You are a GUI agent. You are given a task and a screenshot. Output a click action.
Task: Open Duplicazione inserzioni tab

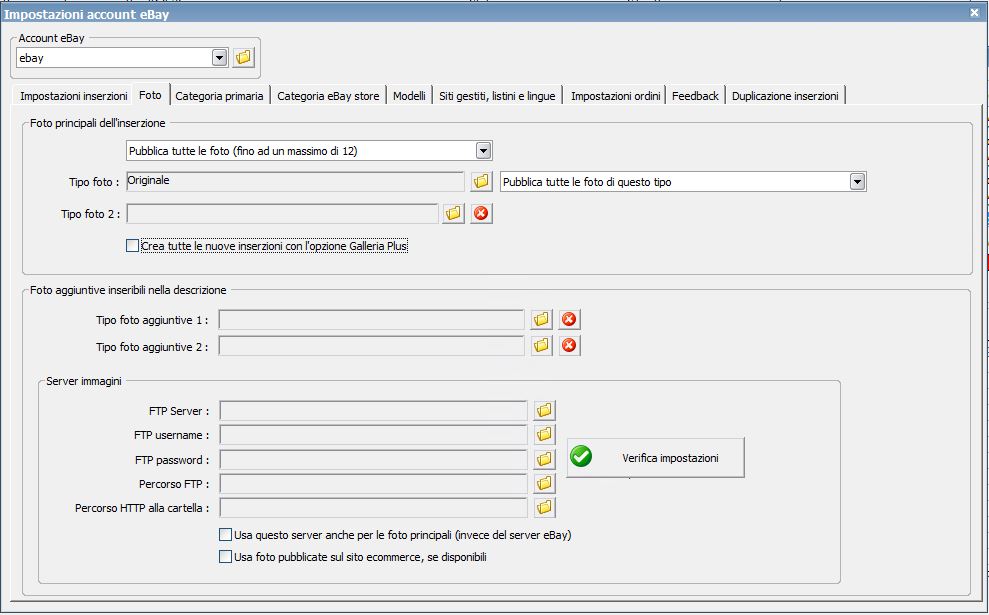click(x=785, y=96)
